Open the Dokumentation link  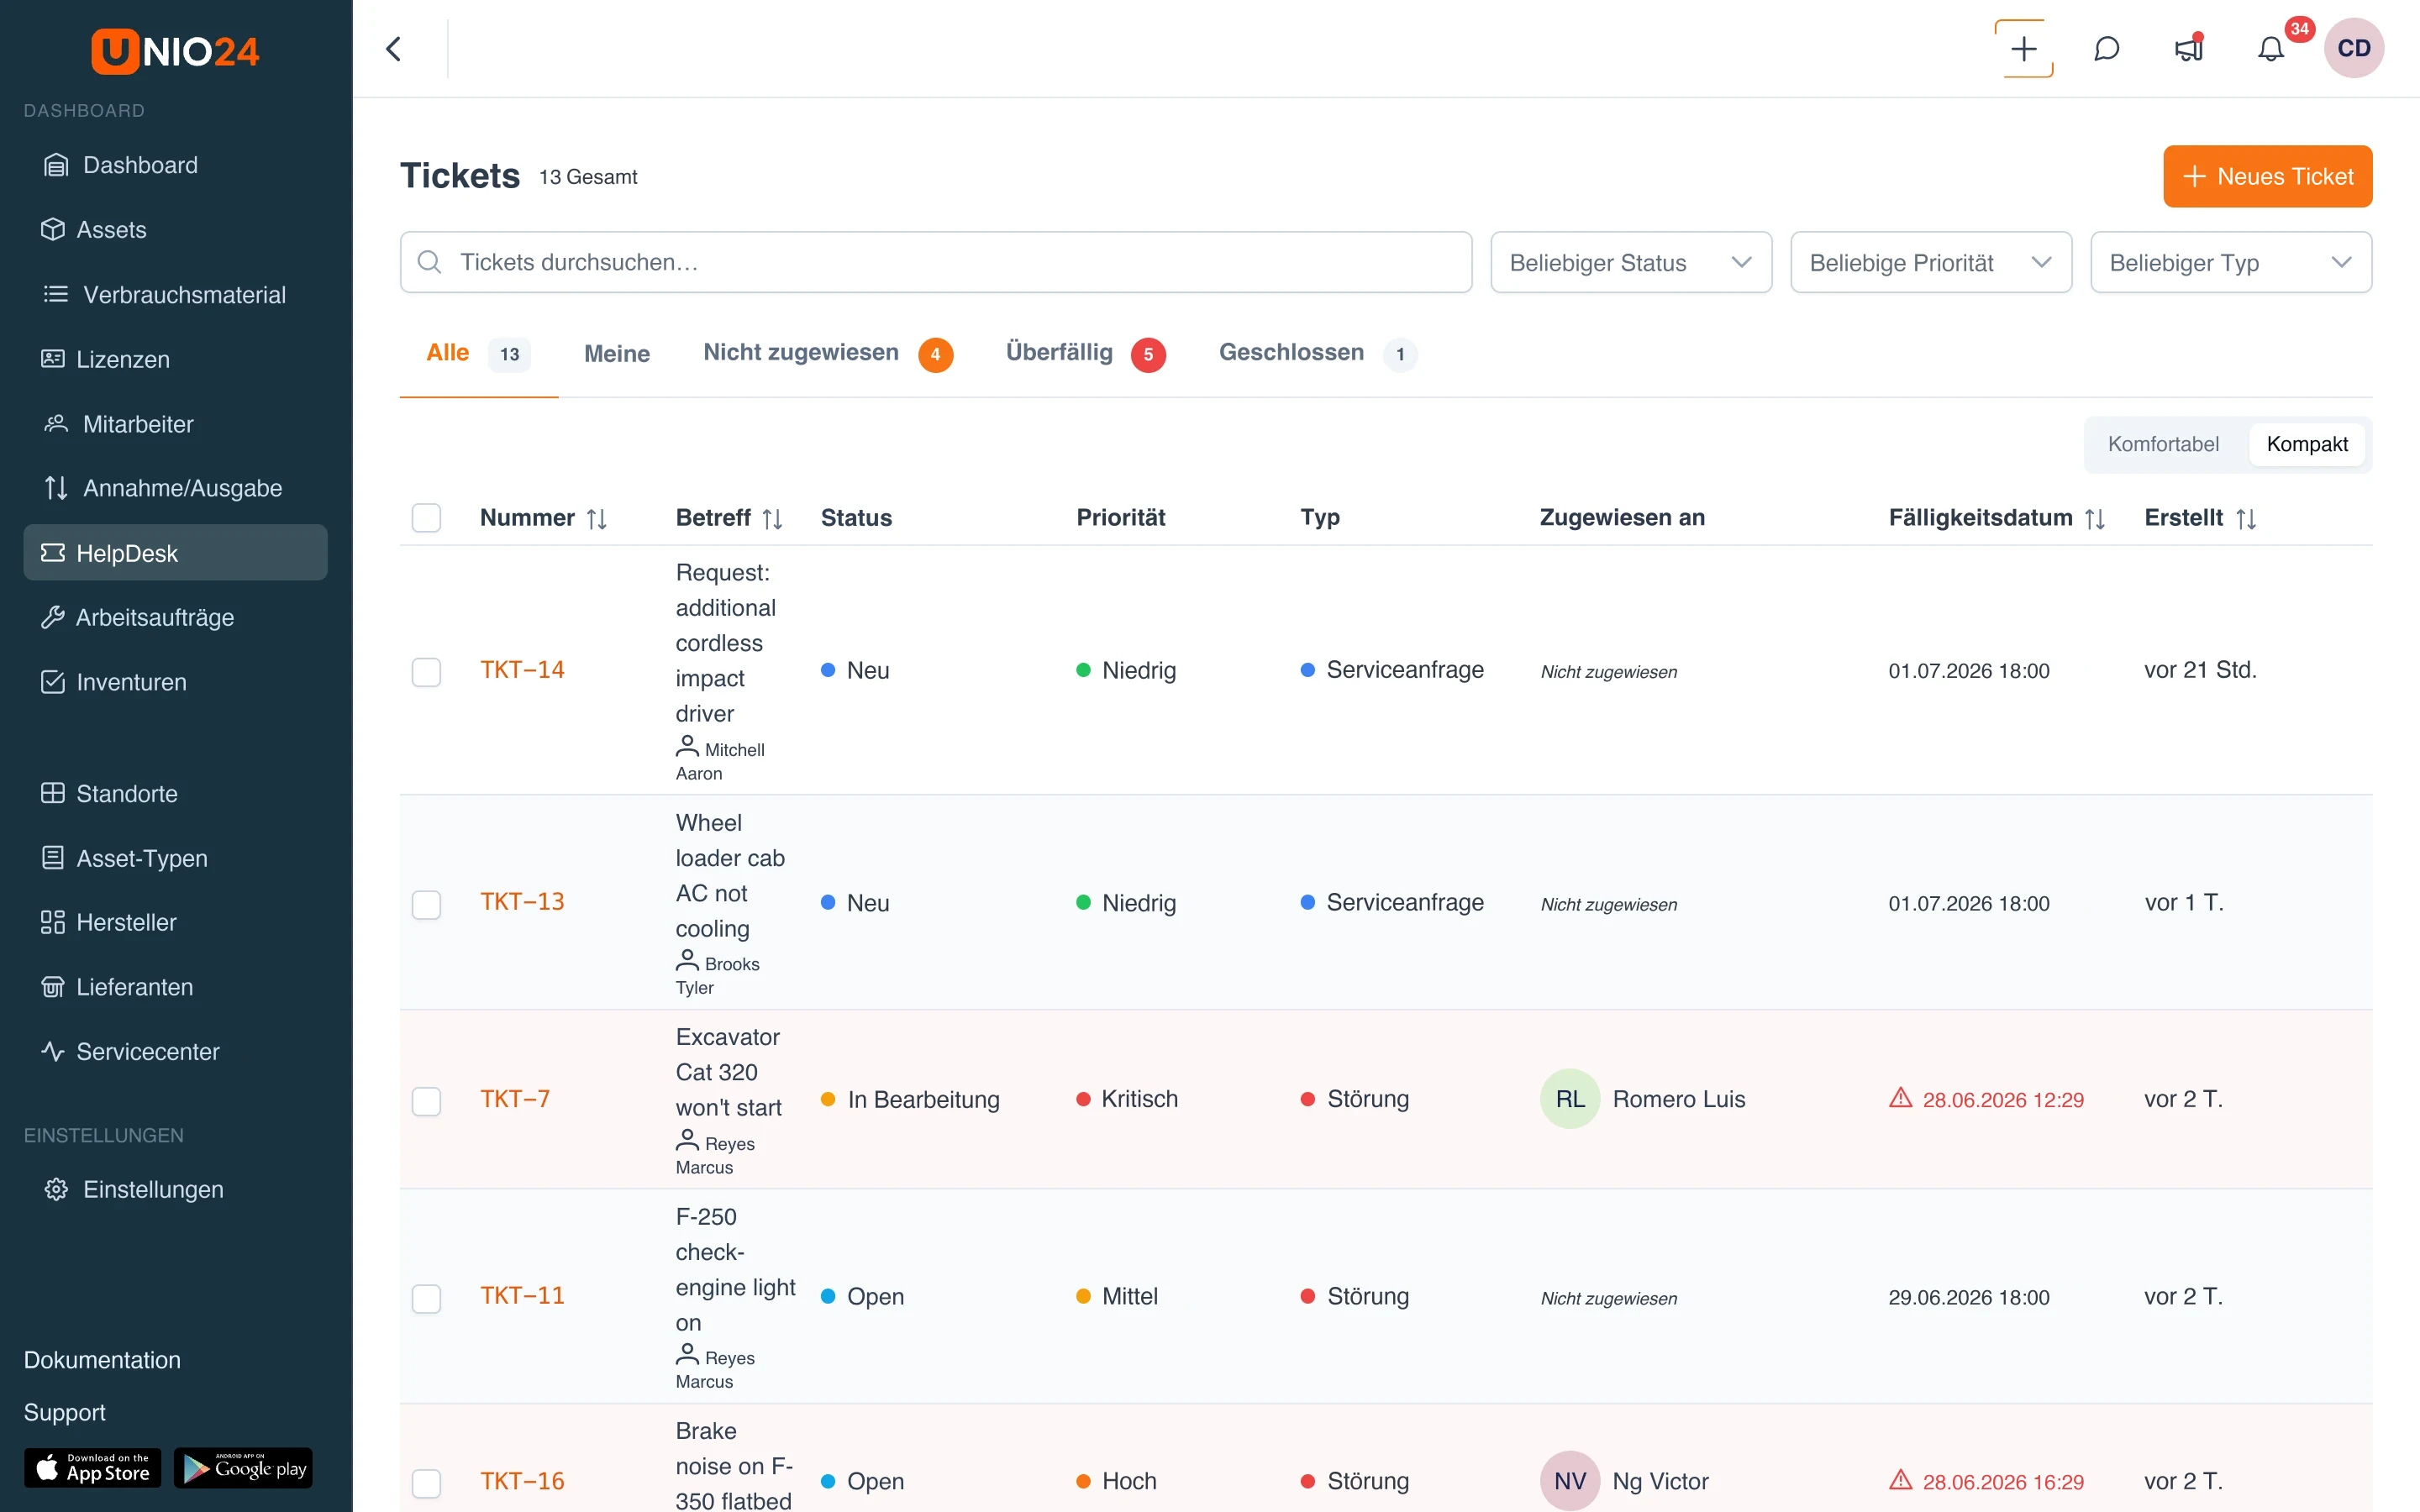pyautogui.click(x=102, y=1360)
